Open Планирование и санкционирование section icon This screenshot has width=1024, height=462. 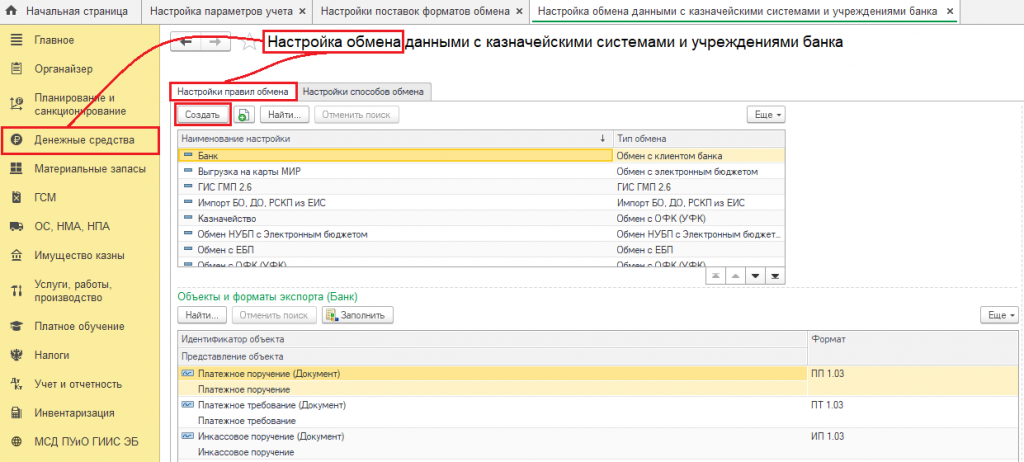[17, 104]
